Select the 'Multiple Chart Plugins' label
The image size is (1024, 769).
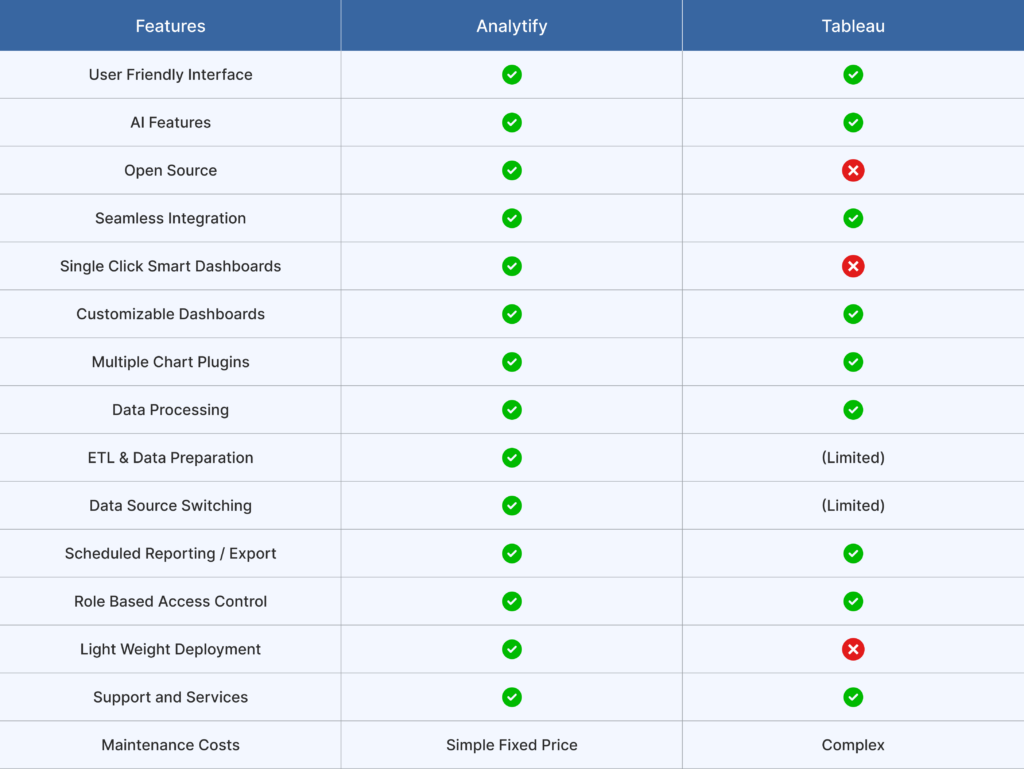tap(170, 362)
